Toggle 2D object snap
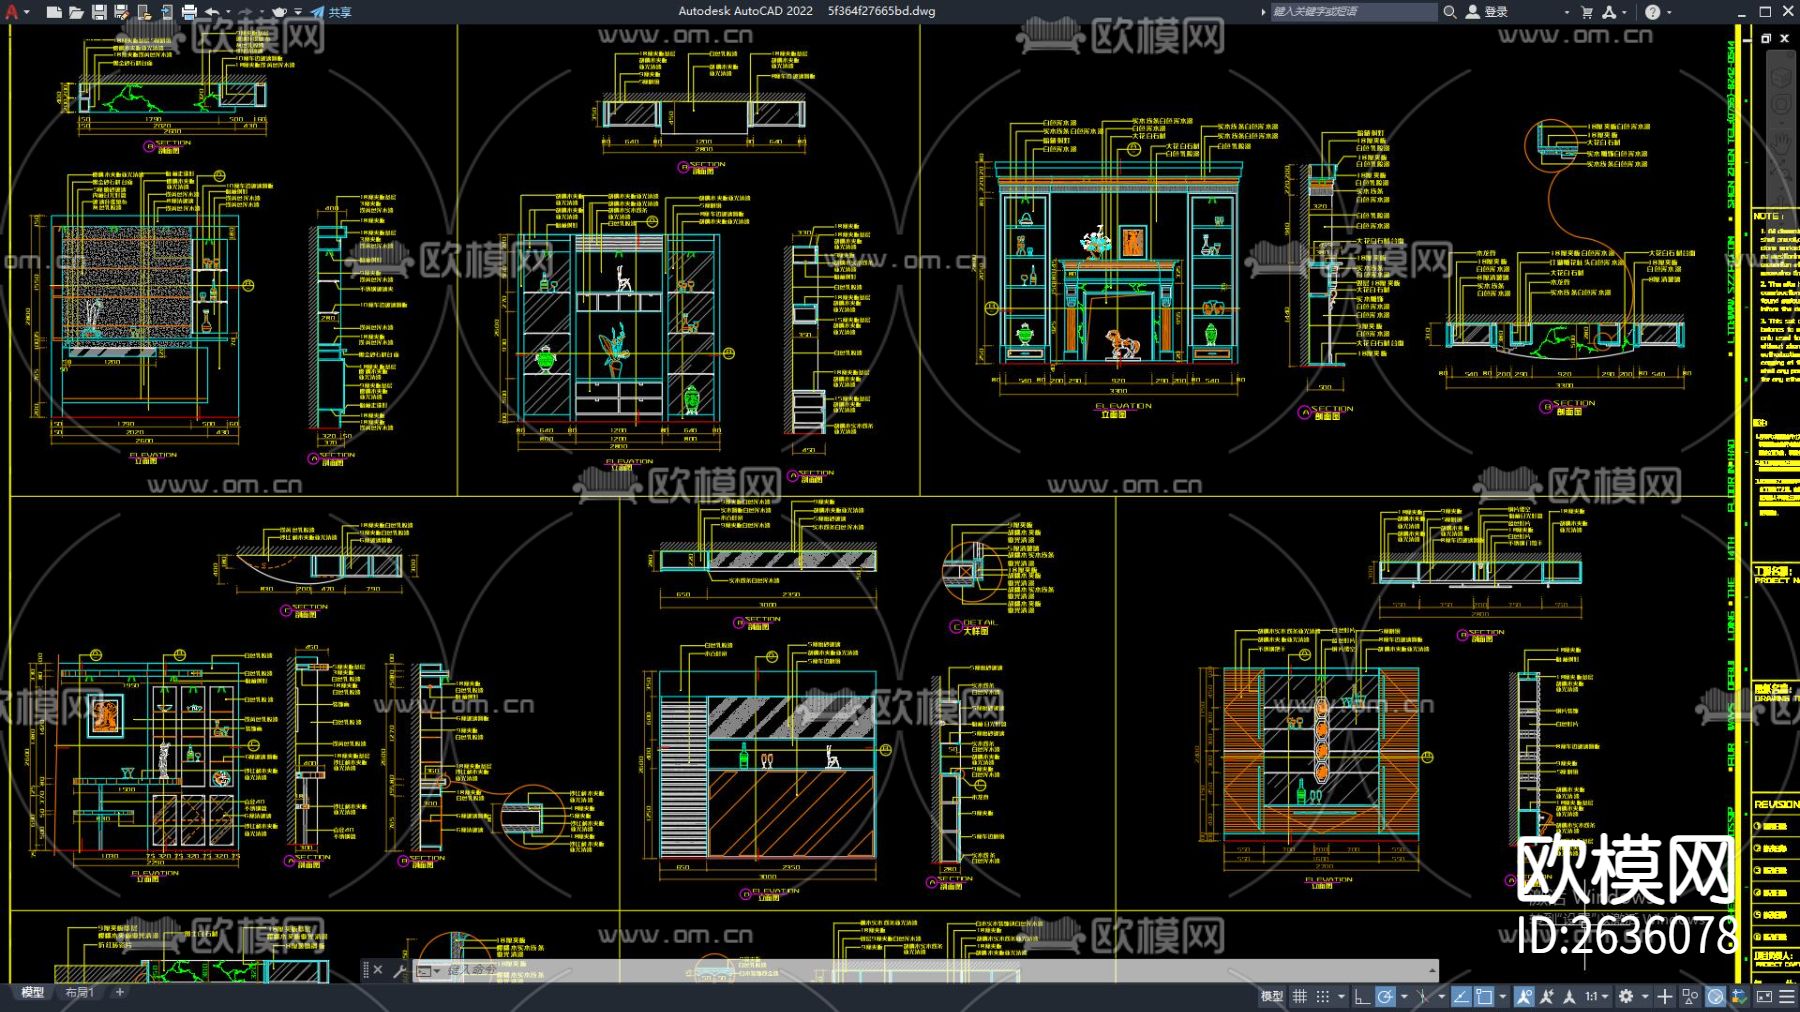The image size is (1800, 1012). [1484, 996]
